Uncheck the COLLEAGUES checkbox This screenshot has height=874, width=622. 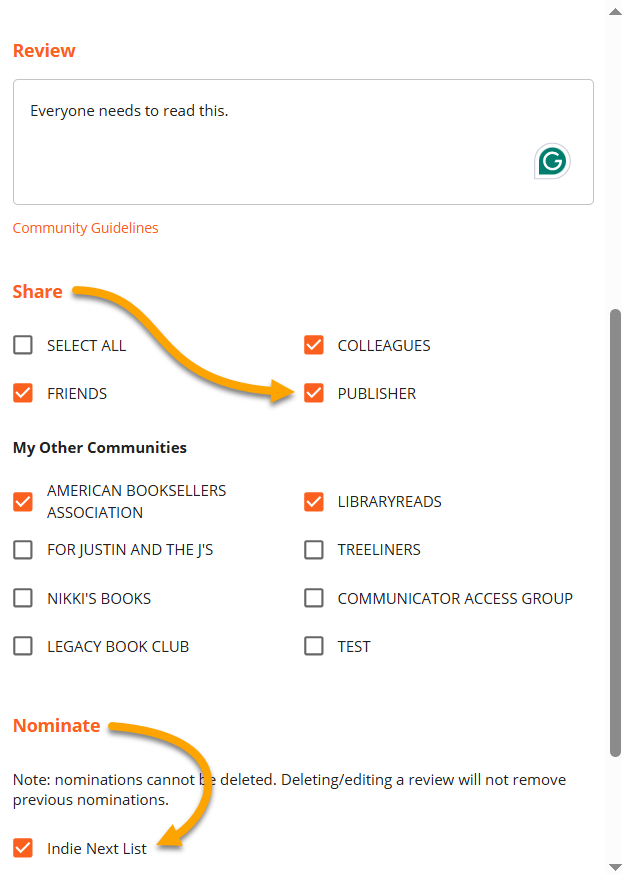tap(314, 346)
